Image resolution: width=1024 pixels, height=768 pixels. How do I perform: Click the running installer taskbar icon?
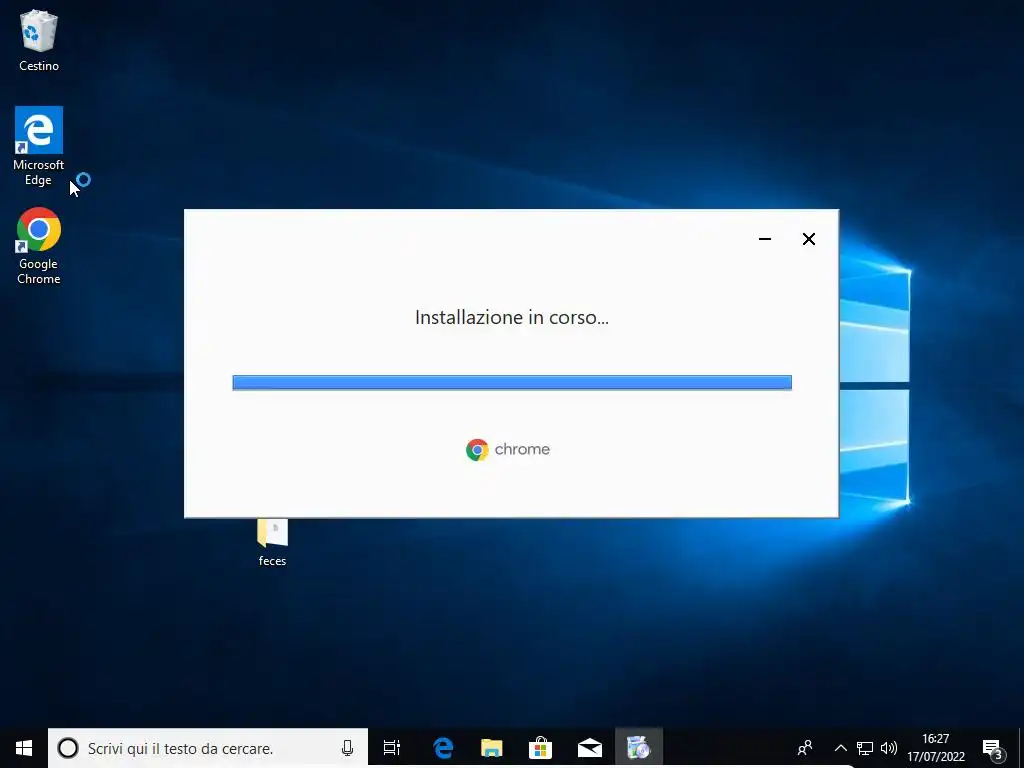pos(639,748)
